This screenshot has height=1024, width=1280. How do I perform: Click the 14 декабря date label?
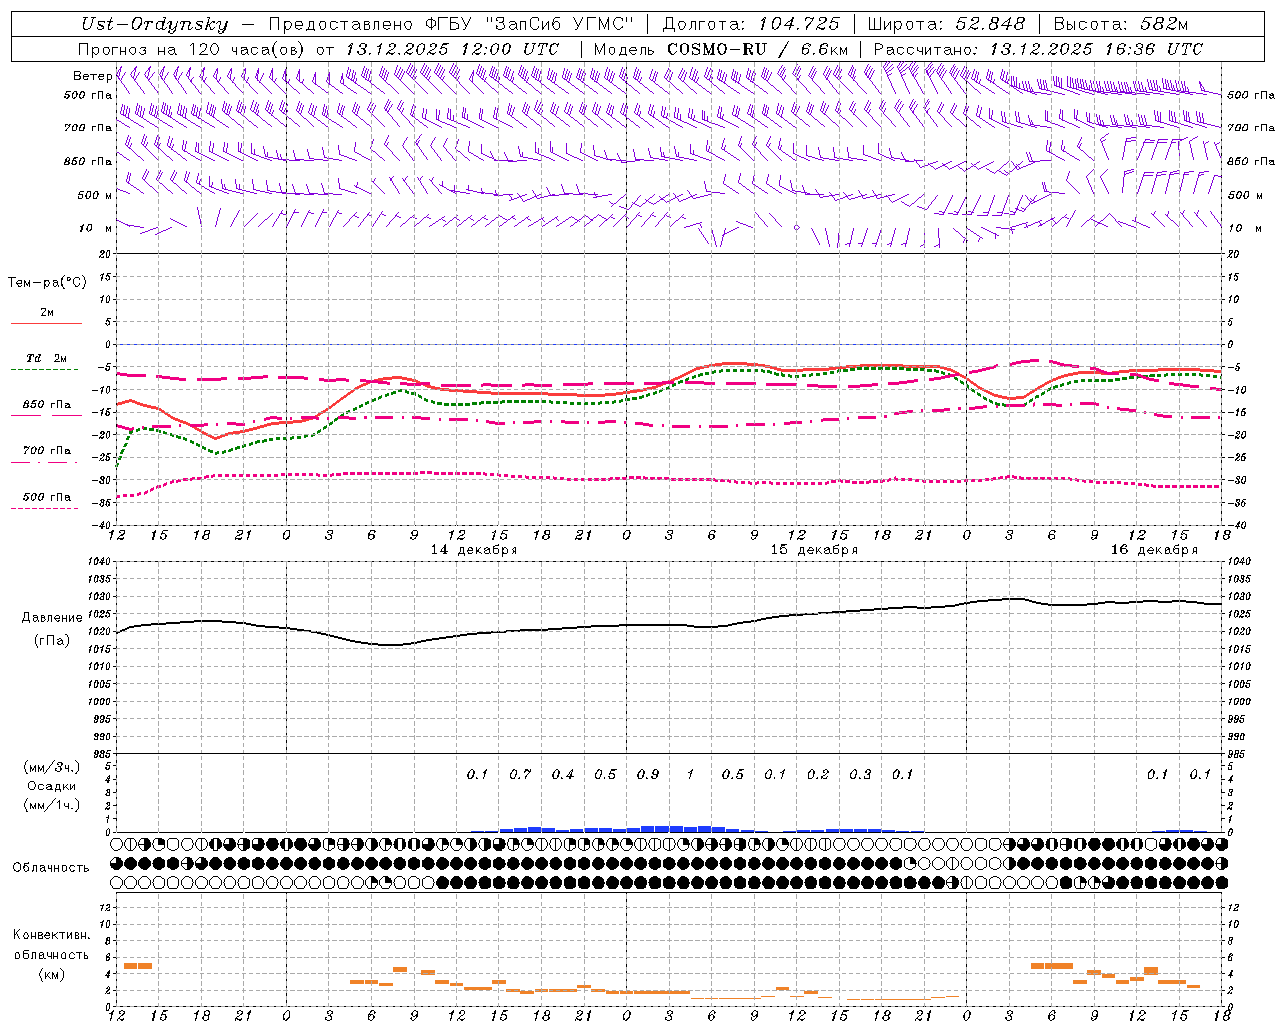474,550
